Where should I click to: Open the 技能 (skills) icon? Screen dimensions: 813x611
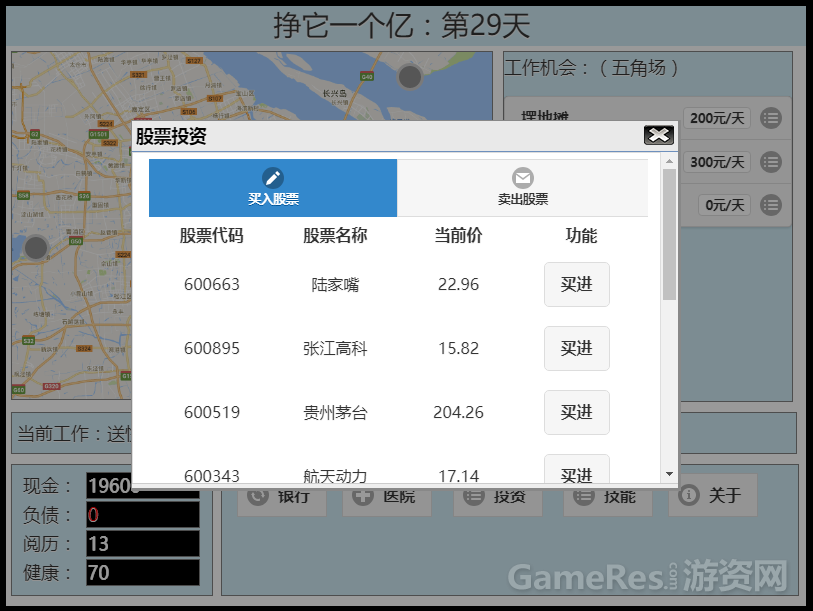coord(584,496)
